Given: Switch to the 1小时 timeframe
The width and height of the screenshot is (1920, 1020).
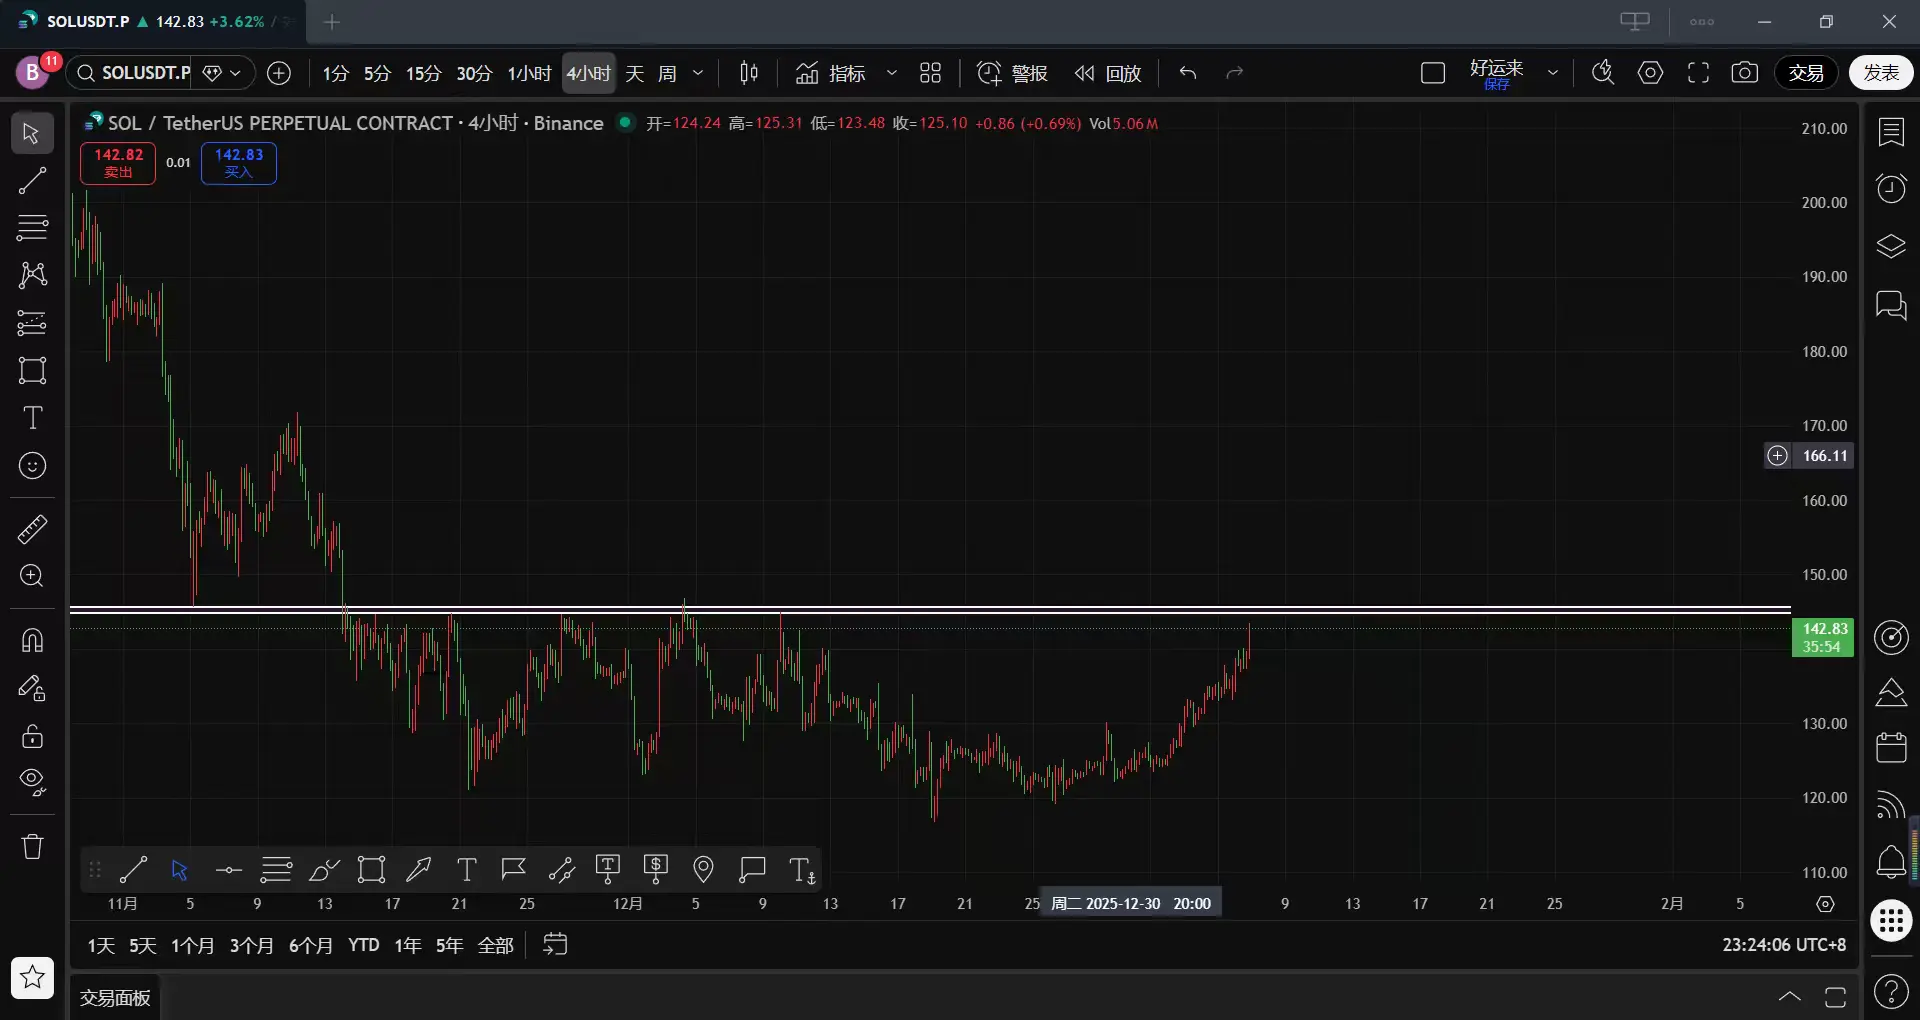Looking at the screenshot, I should (529, 73).
